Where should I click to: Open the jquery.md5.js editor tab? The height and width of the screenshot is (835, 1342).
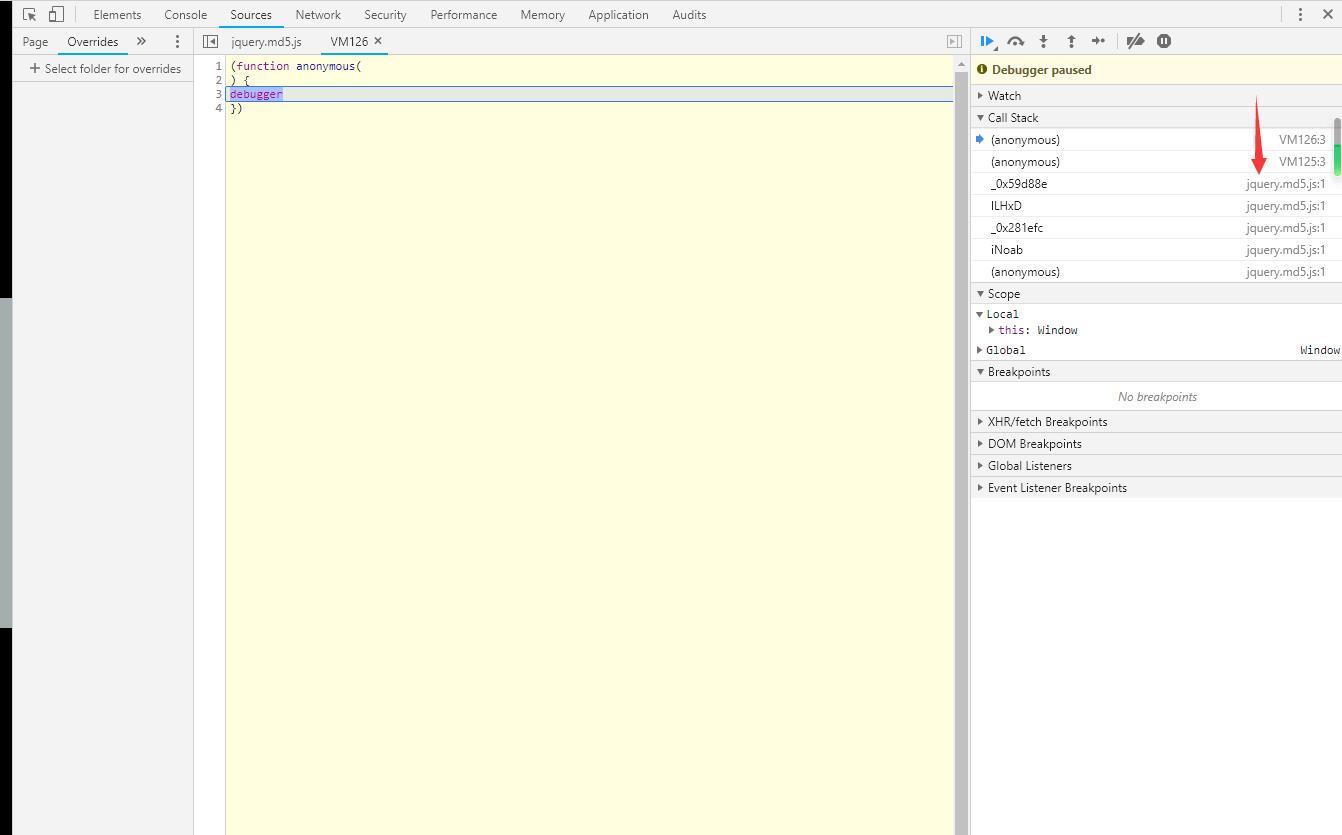click(266, 41)
